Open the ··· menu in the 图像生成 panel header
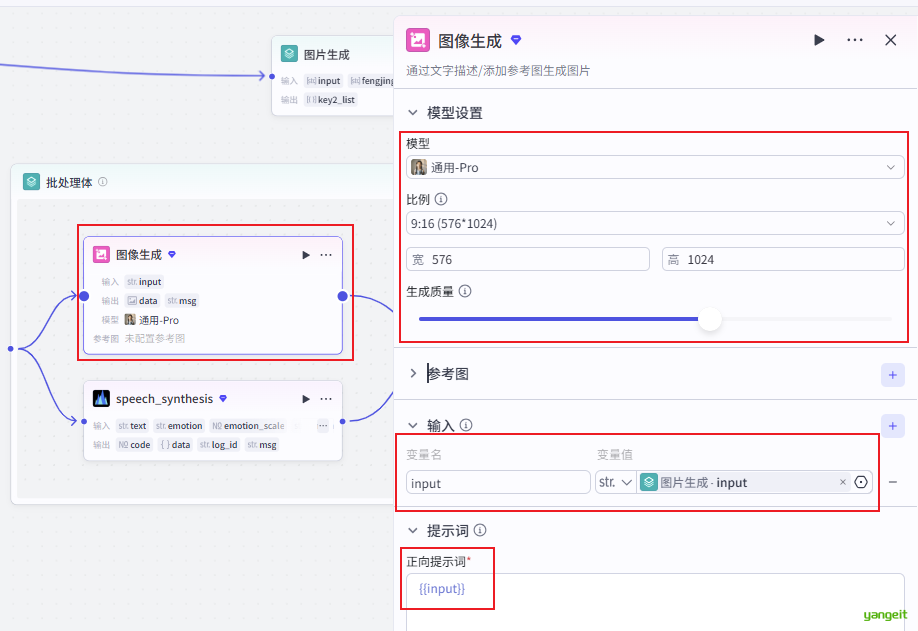The width and height of the screenshot is (918, 631). pyautogui.click(x=854, y=40)
